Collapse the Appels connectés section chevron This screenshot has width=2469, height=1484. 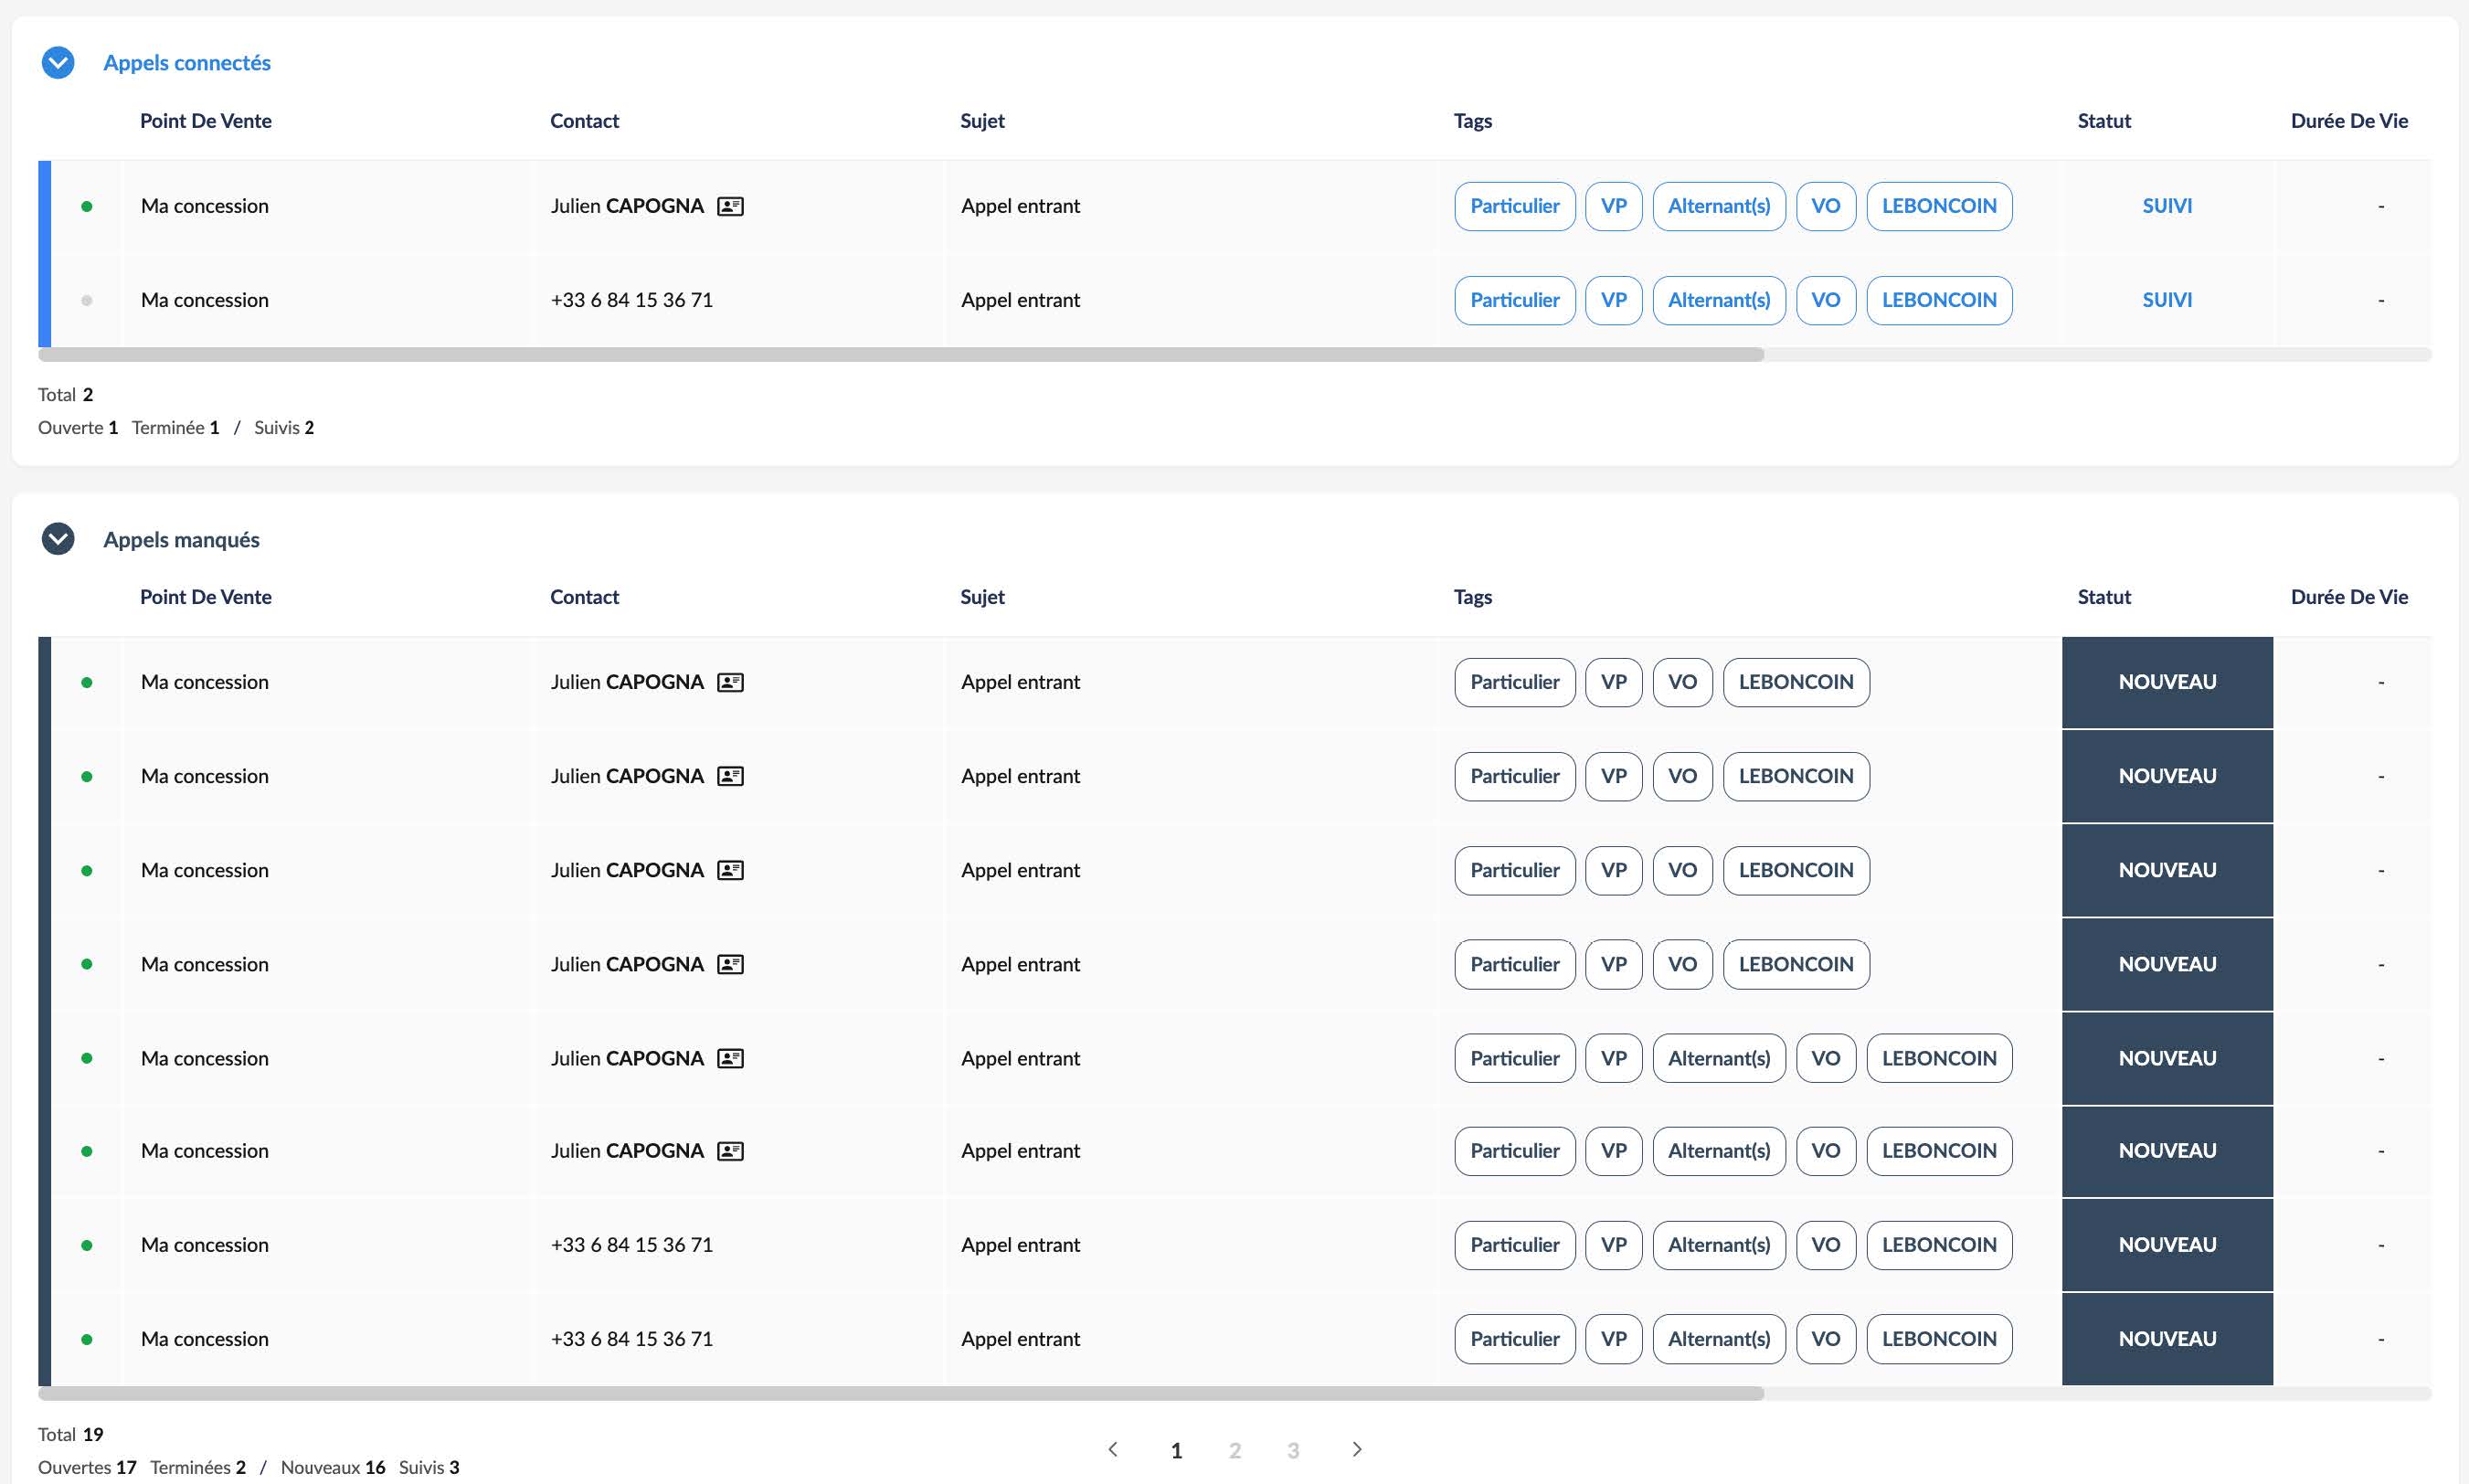(58, 63)
